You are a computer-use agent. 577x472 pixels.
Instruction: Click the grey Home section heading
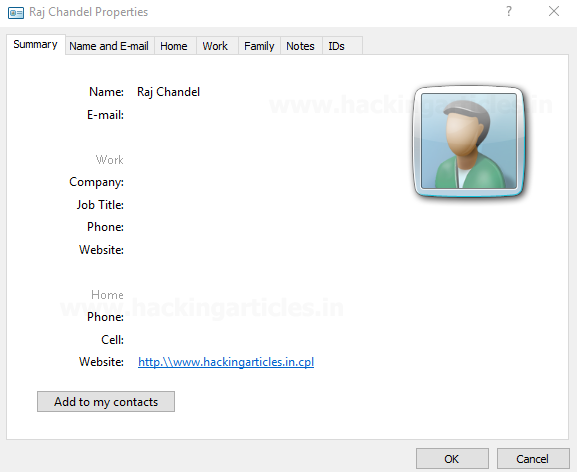tap(107, 295)
